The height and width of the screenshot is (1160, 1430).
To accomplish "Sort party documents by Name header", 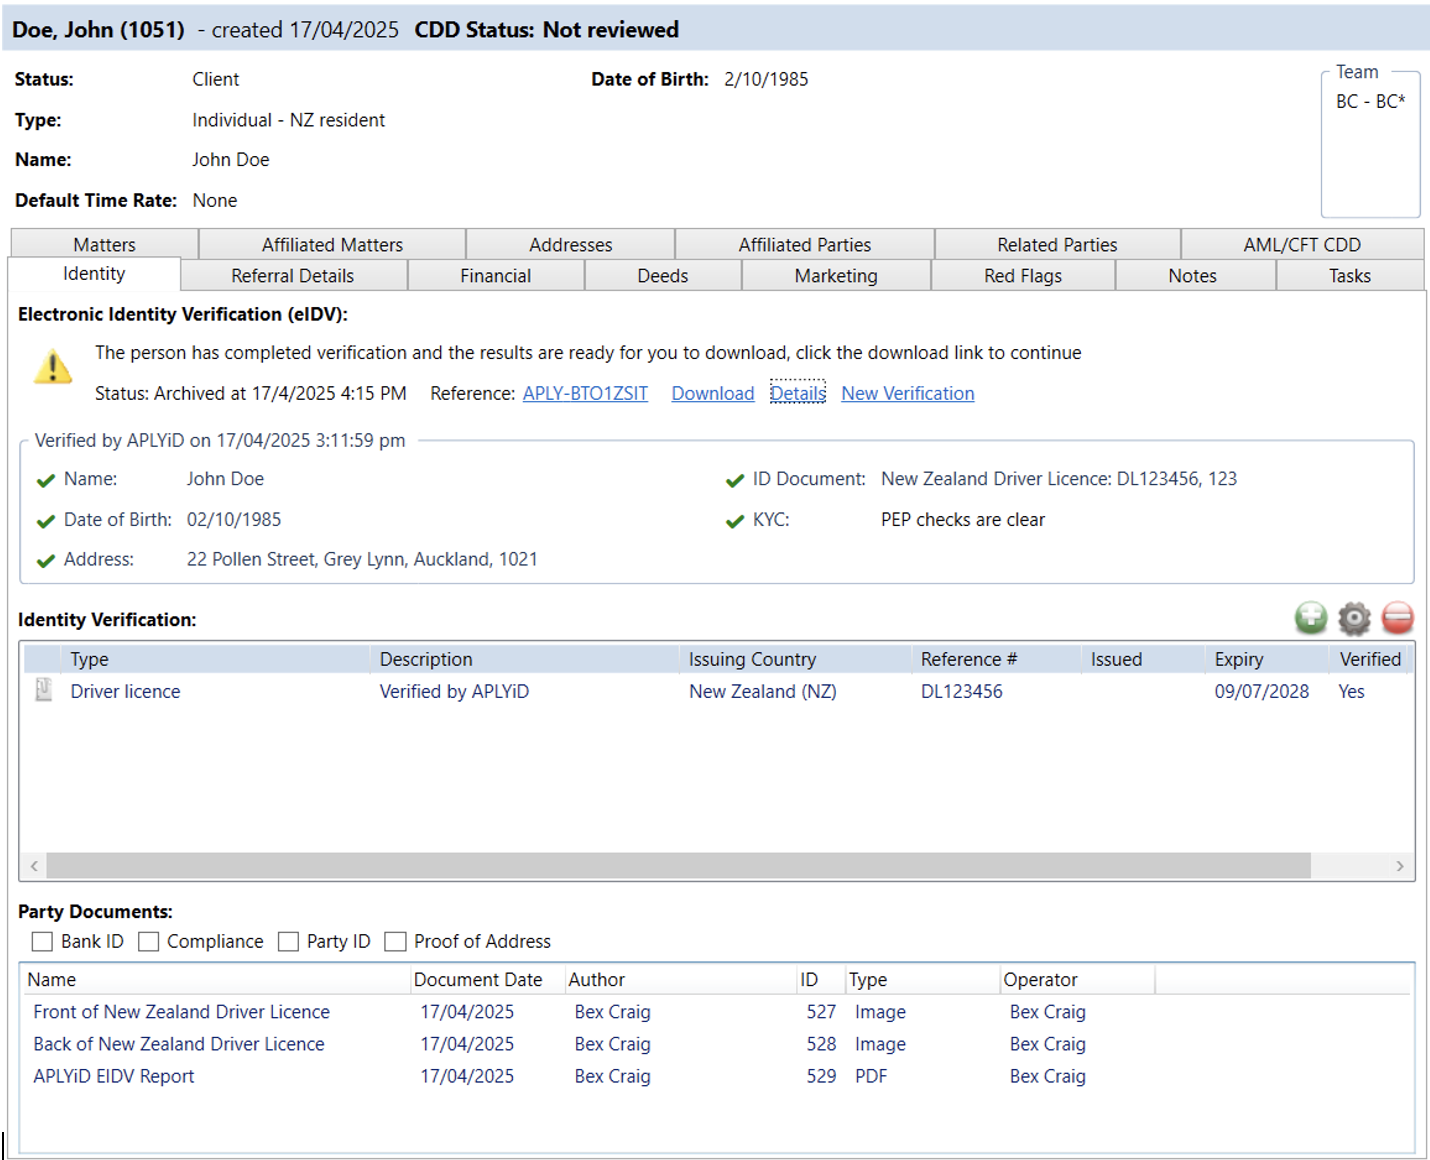I will (x=216, y=980).
